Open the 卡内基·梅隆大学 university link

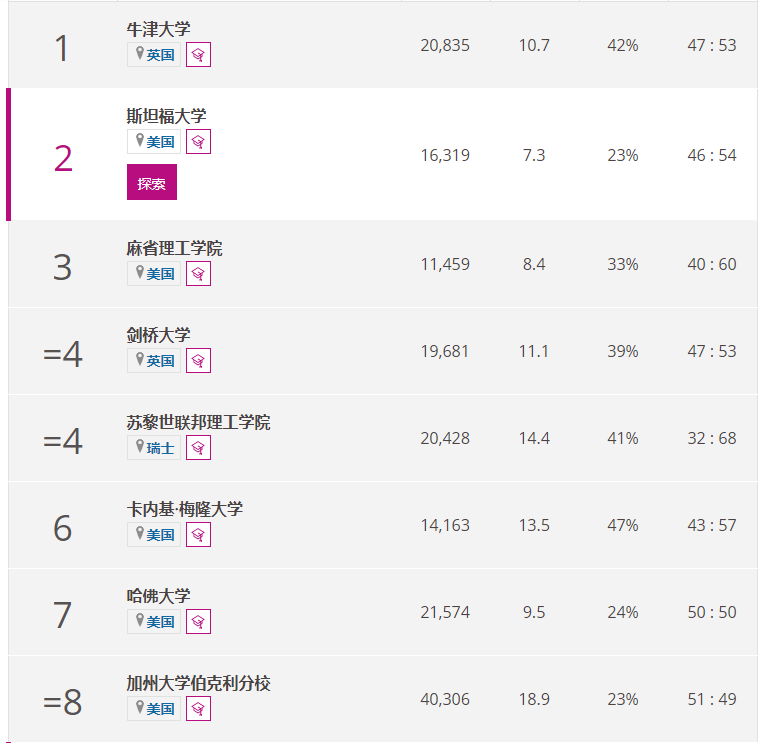point(184,509)
